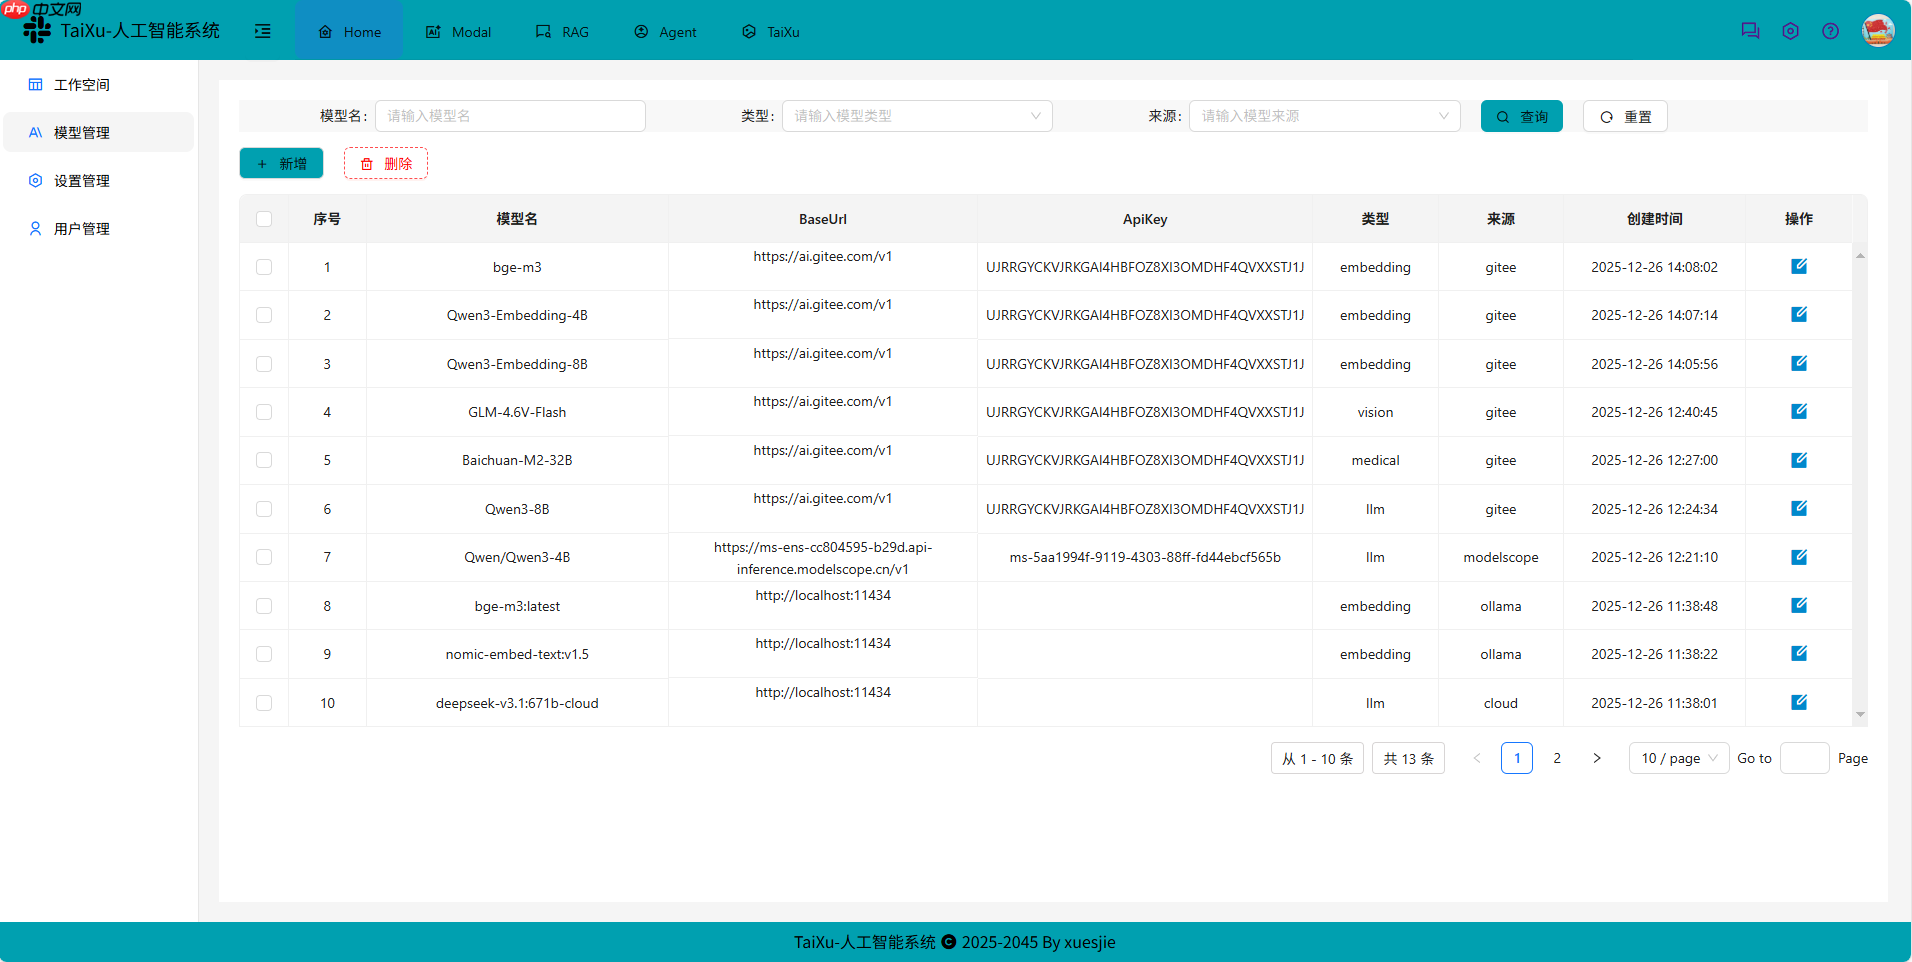The image size is (1912, 962).
Task: Collapse the sidebar using the toggle icon
Action: [x=263, y=31]
